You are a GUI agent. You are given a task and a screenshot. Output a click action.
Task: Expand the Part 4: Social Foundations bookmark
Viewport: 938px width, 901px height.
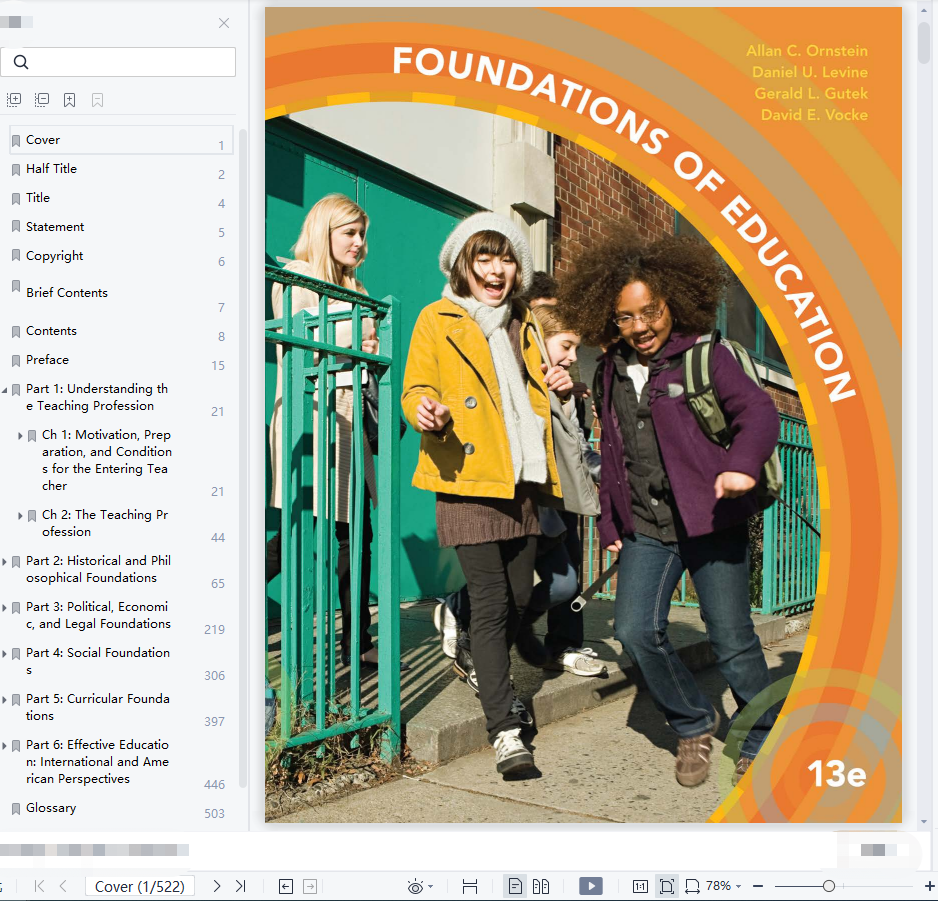point(5,654)
